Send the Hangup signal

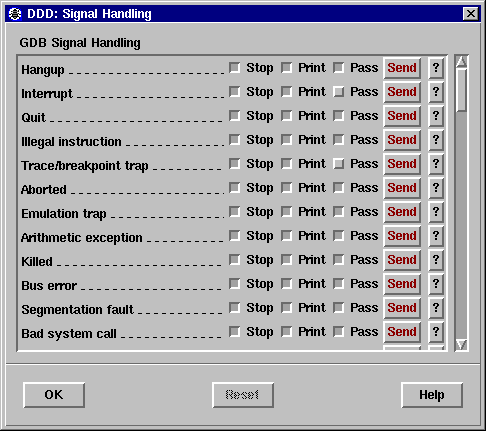point(402,68)
